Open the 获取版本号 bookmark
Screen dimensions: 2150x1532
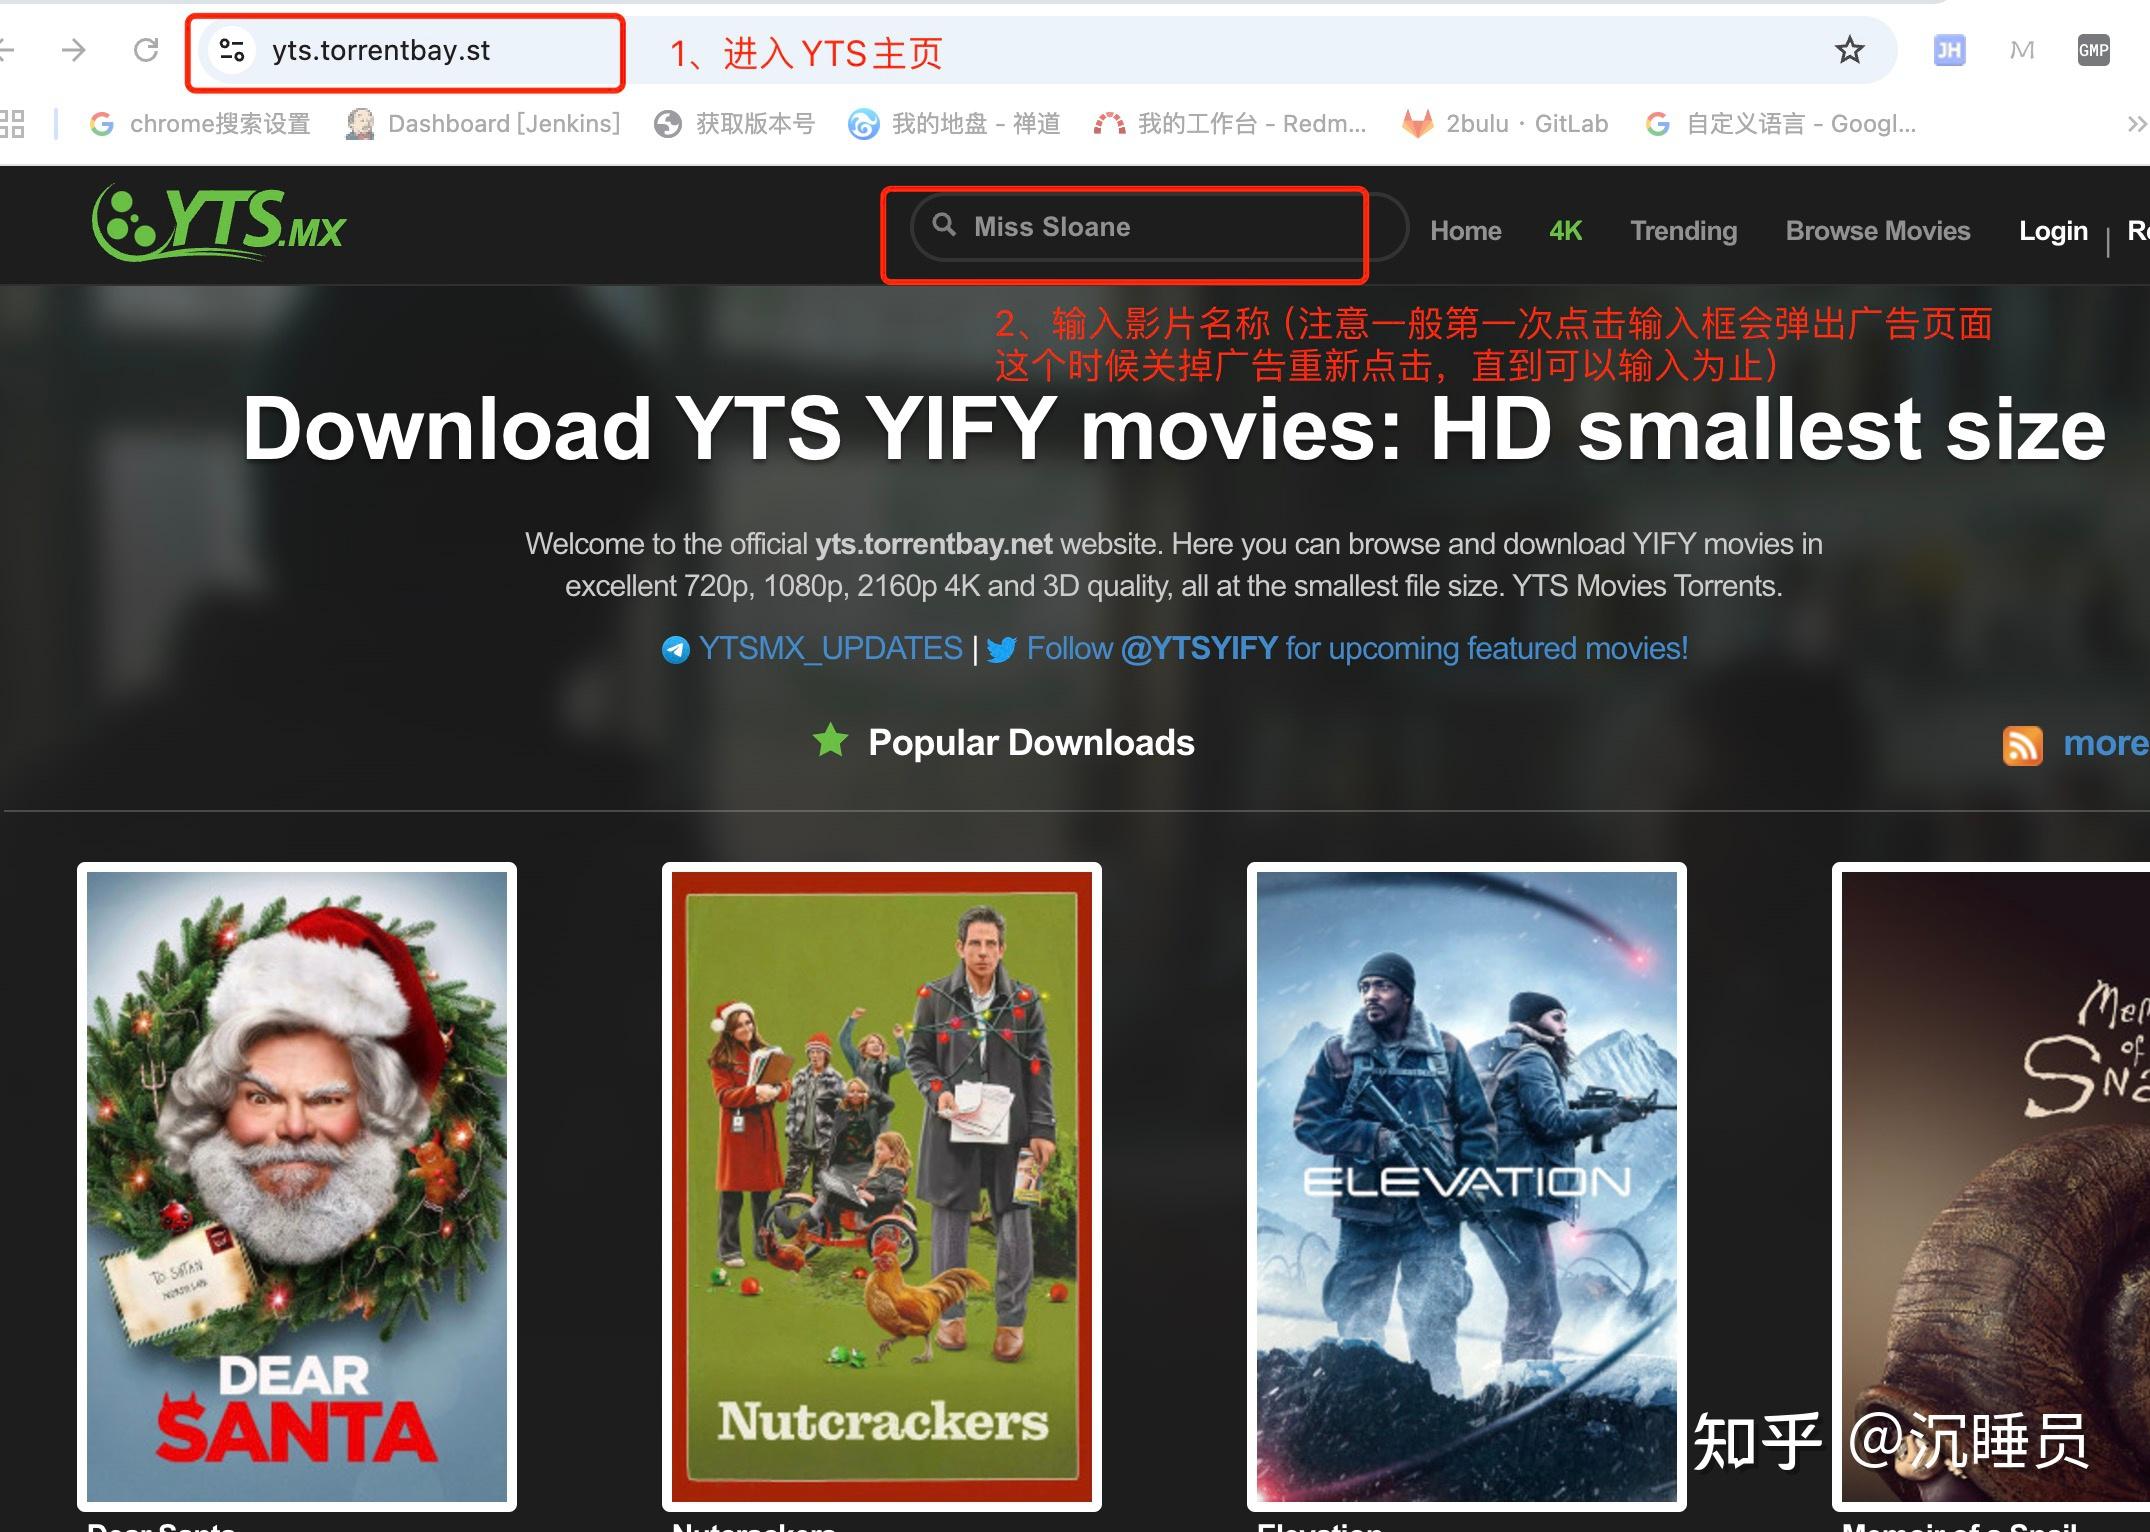[x=735, y=124]
